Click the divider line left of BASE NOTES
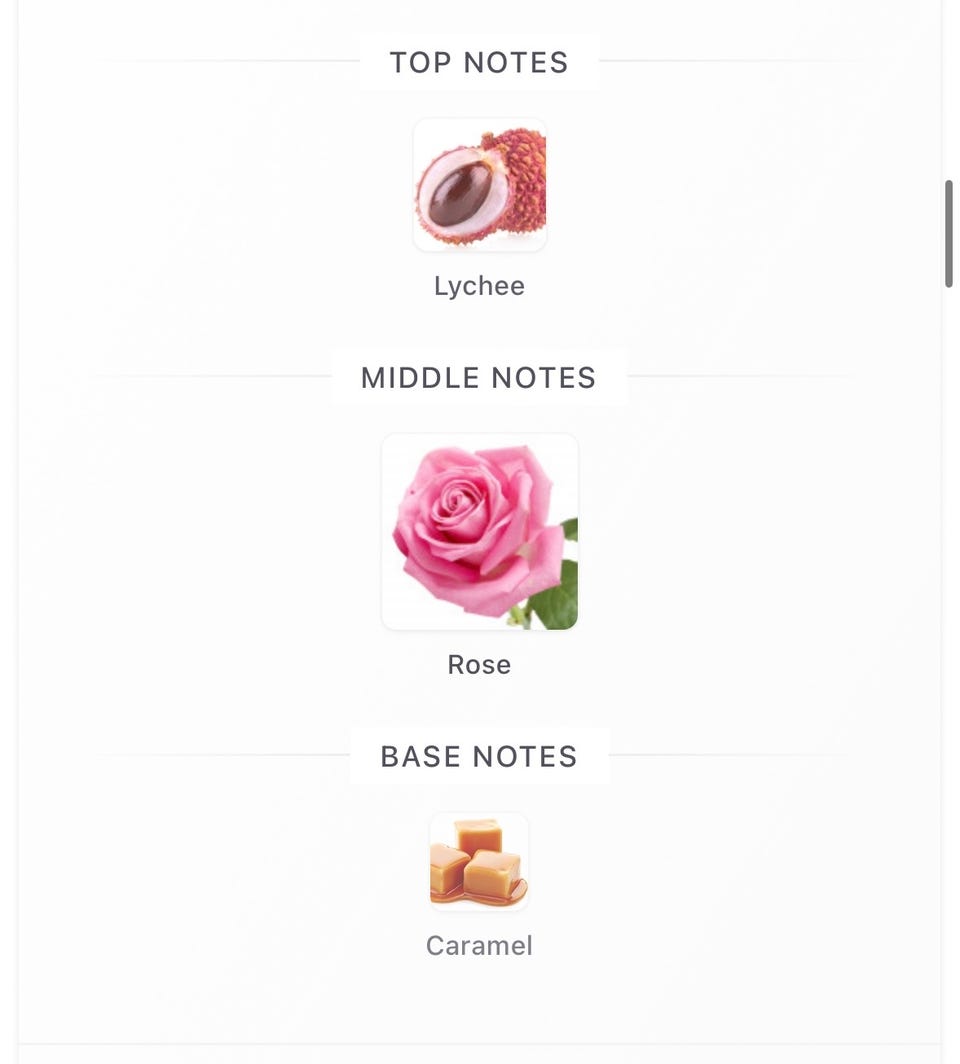Image resolution: width=960 pixels, height=1064 pixels. [x=224, y=755]
